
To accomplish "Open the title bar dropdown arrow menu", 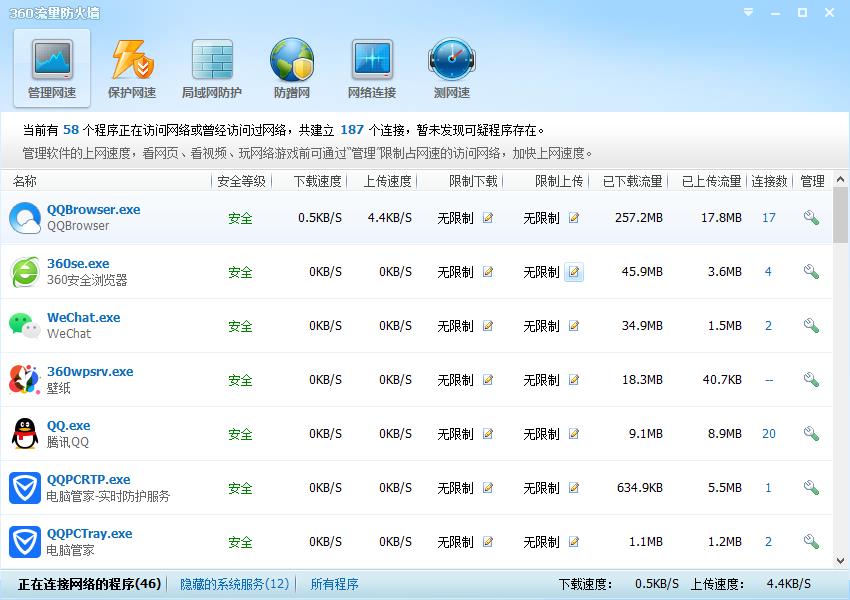I will click(x=747, y=13).
